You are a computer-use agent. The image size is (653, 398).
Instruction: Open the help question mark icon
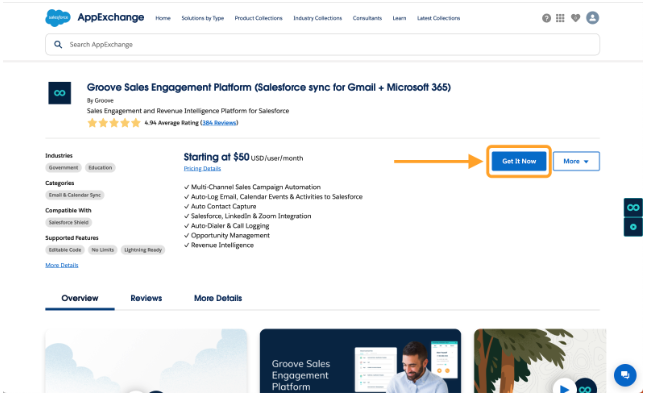tap(546, 18)
